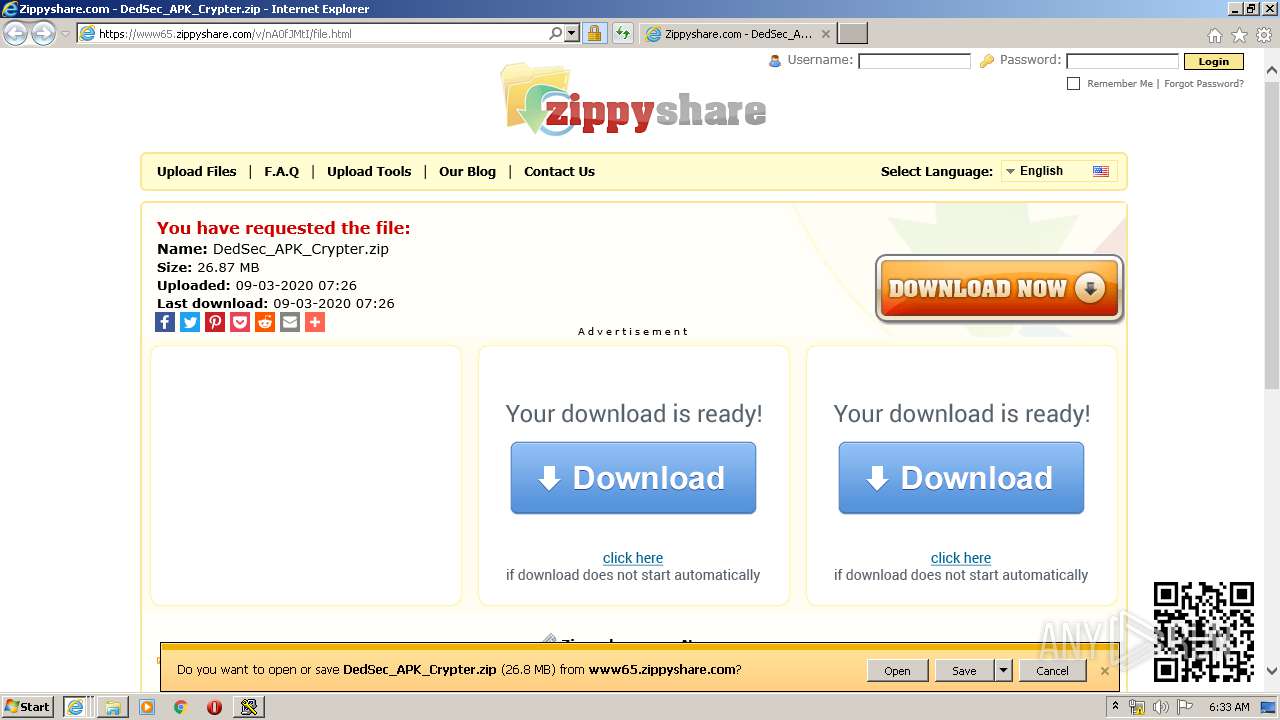Image resolution: width=1280 pixels, height=720 pixels.
Task: Share file on Reddit icon
Action: point(265,322)
